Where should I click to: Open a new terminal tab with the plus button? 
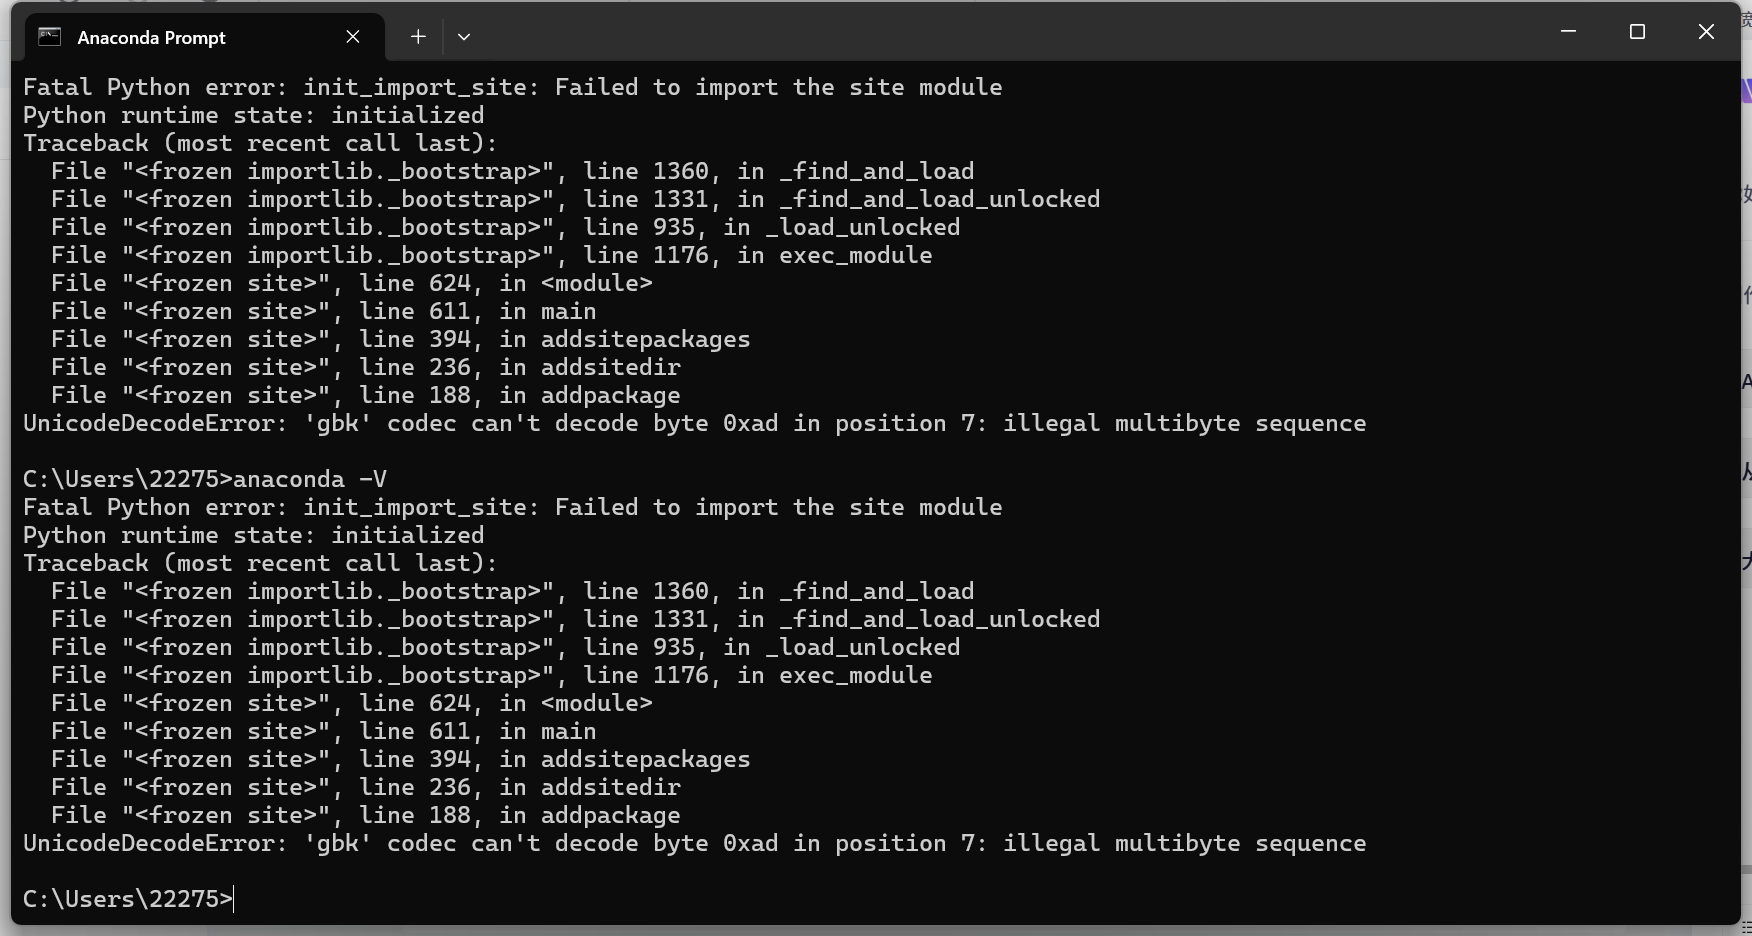tap(417, 36)
